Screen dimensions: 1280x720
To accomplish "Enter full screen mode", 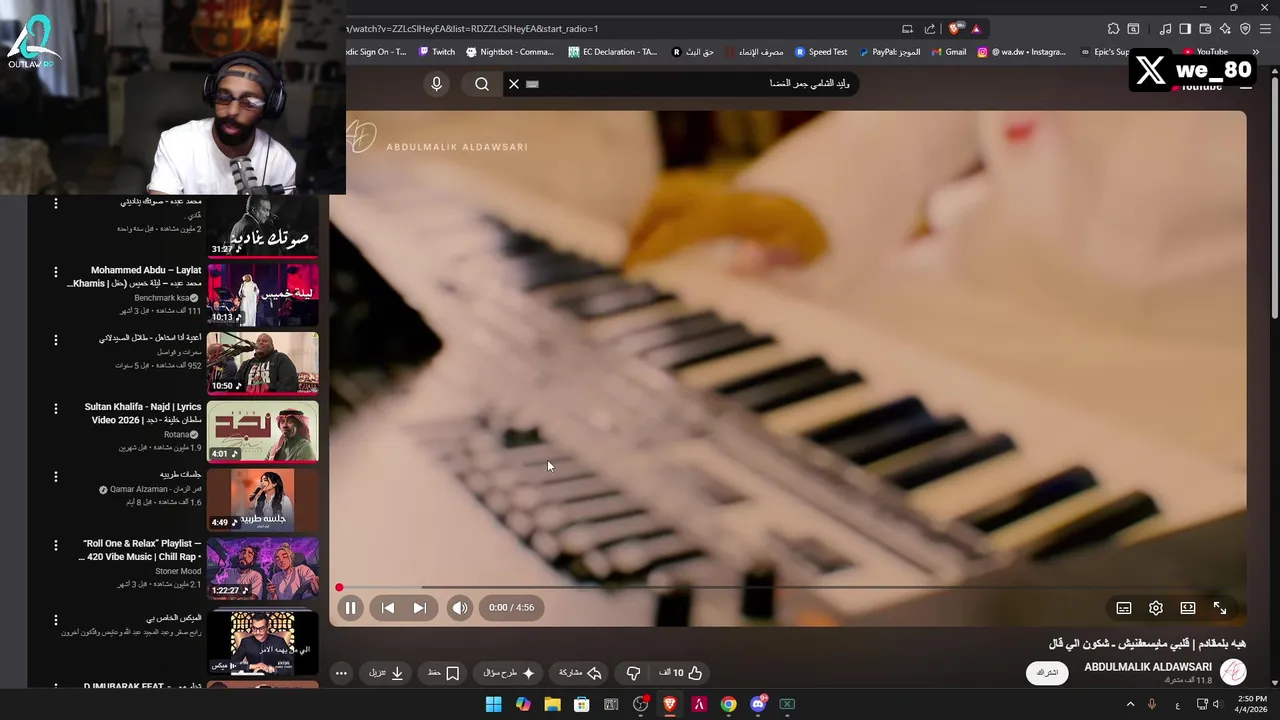I will tap(1220, 608).
